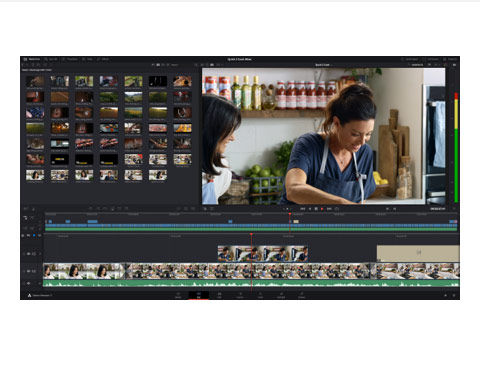The height and width of the screenshot is (380, 480).
Task: Open the viewer options icon at far top right
Action: [454, 65]
